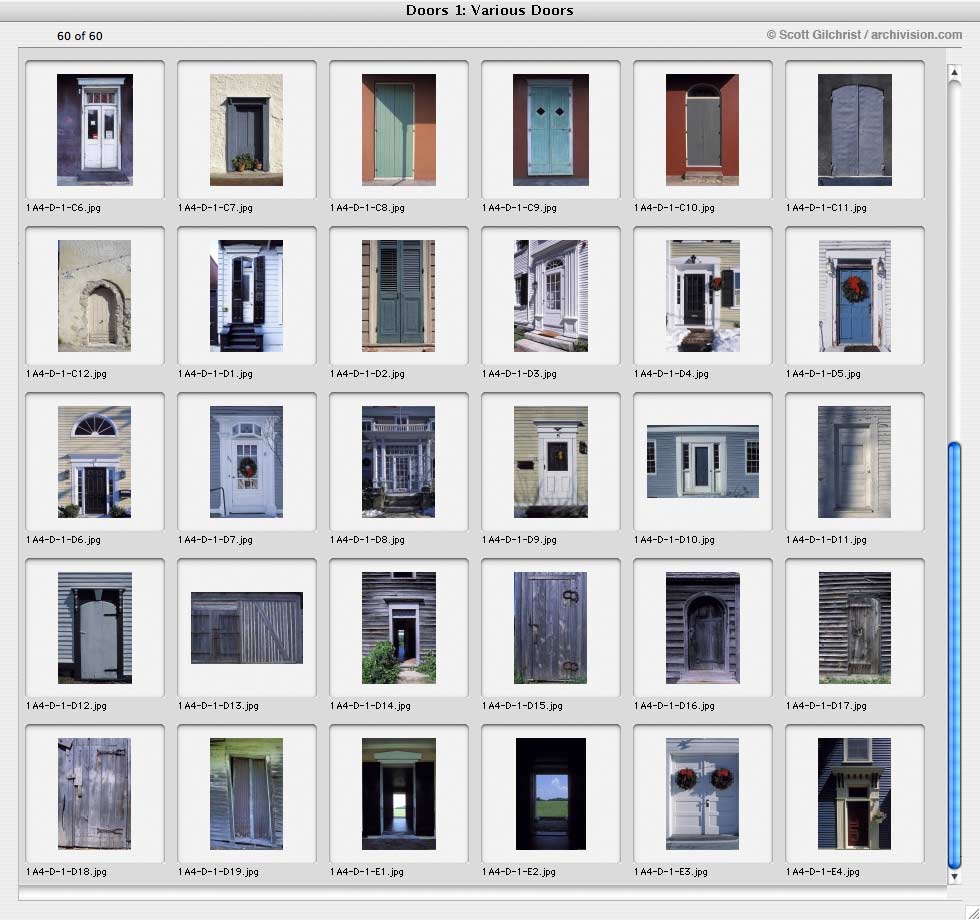Select thumbnail 1A4-D-1-D12.jpg
Image resolution: width=980 pixels, height=920 pixels.
(94, 628)
